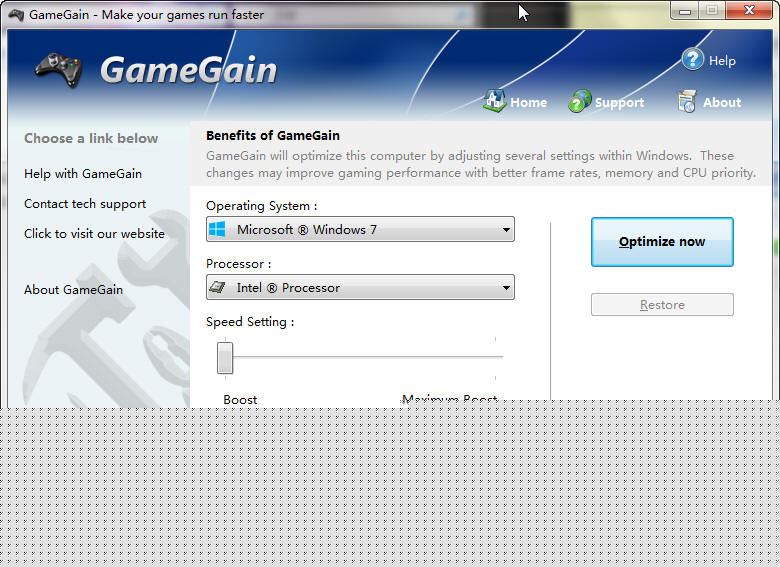This screenshot has height=567, width=780.
Task: Select the Intel Processor combo box
Action: pyautogui.click(x=360, y=287)
